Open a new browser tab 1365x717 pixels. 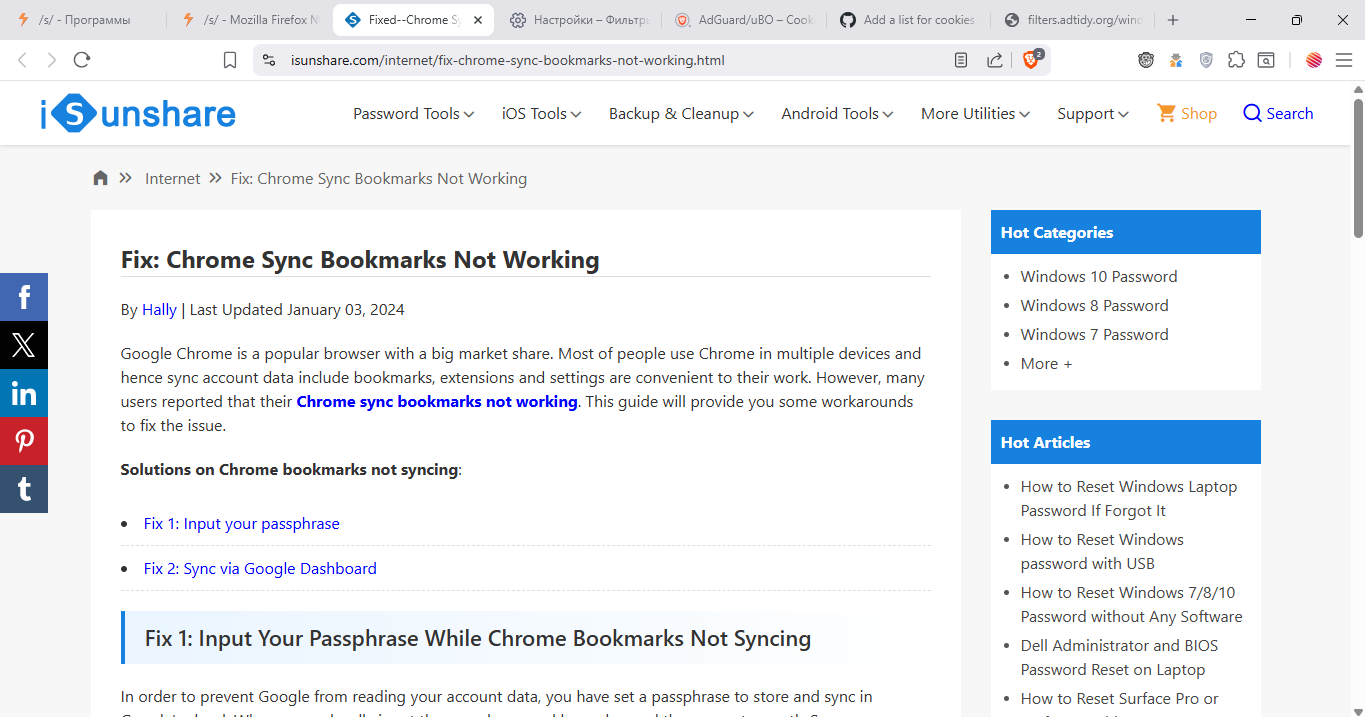click(1173, 20)
